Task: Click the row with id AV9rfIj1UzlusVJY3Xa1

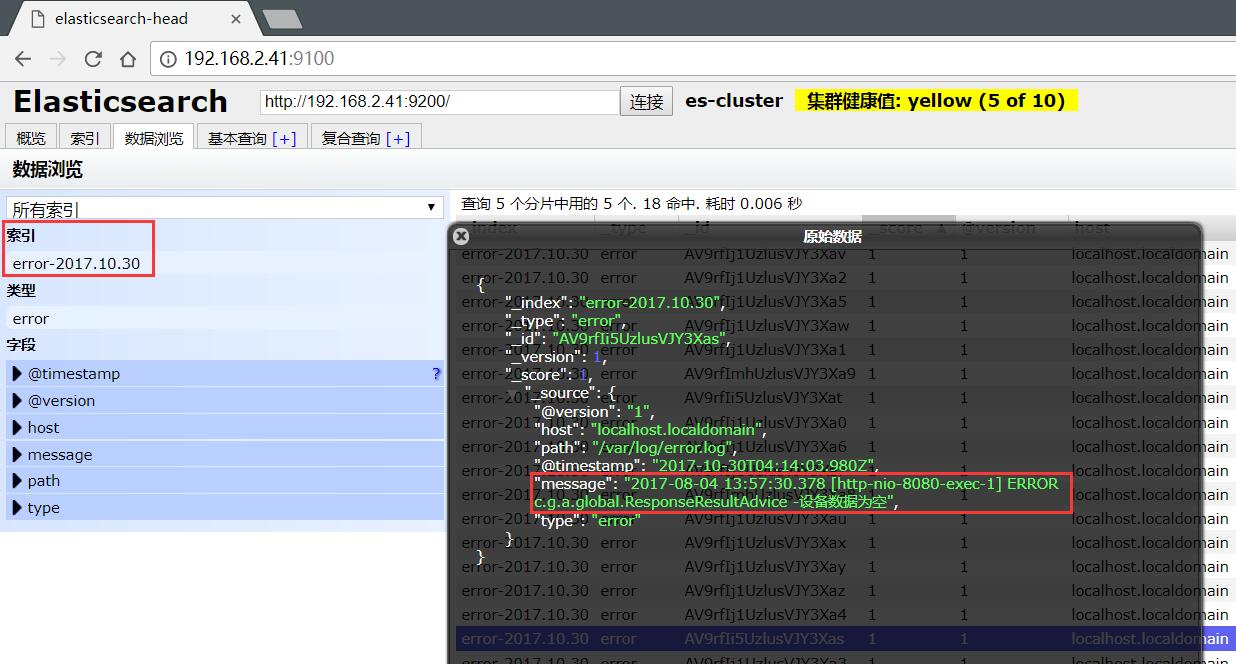Action: (845, 350)
